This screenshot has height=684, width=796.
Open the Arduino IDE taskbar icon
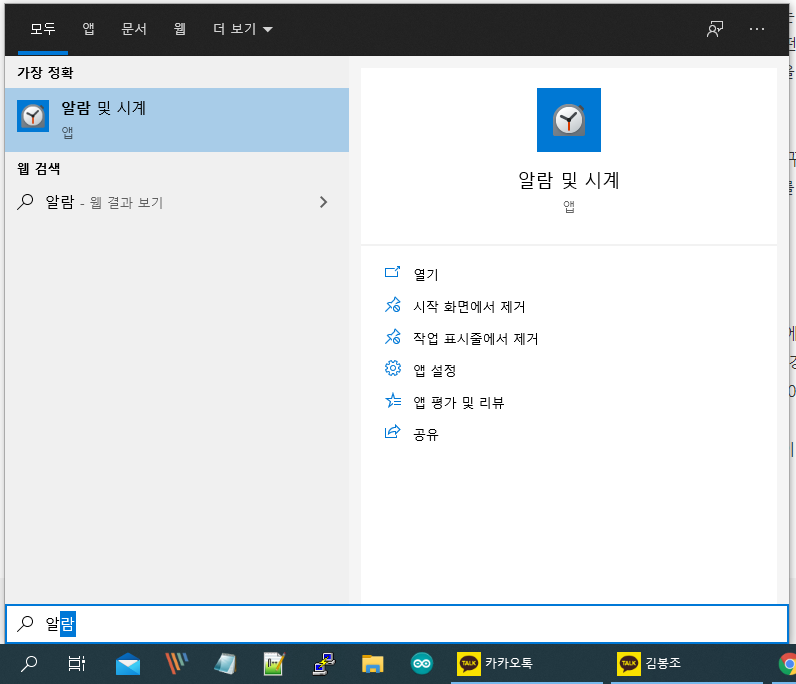(421, 663)
